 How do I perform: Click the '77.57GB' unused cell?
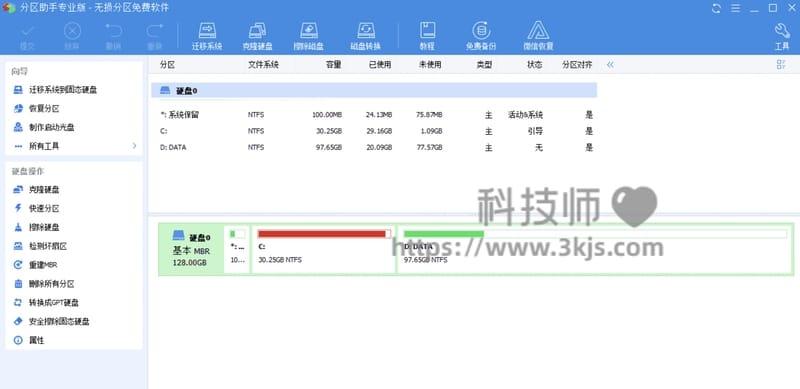[429, 148]
